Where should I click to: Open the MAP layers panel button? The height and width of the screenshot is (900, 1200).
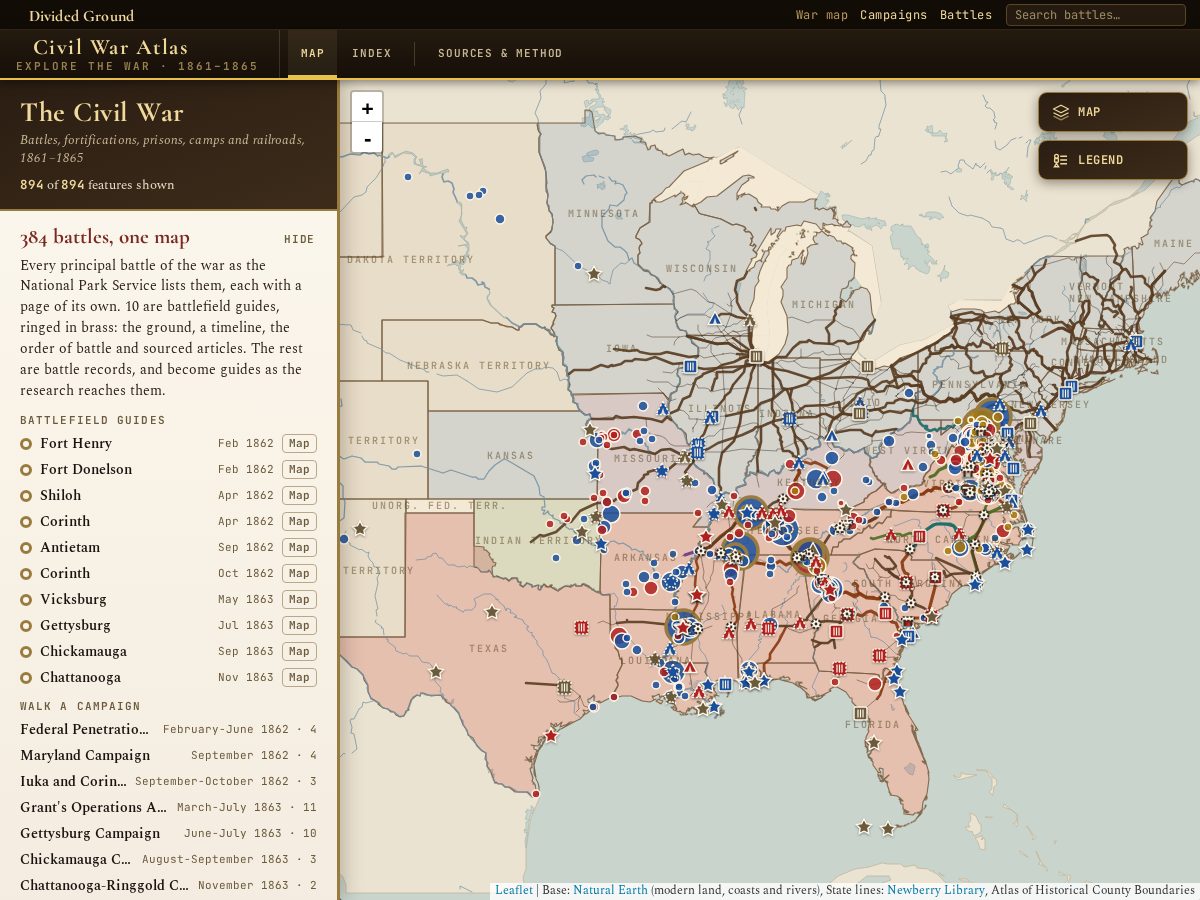(1113, 112)
